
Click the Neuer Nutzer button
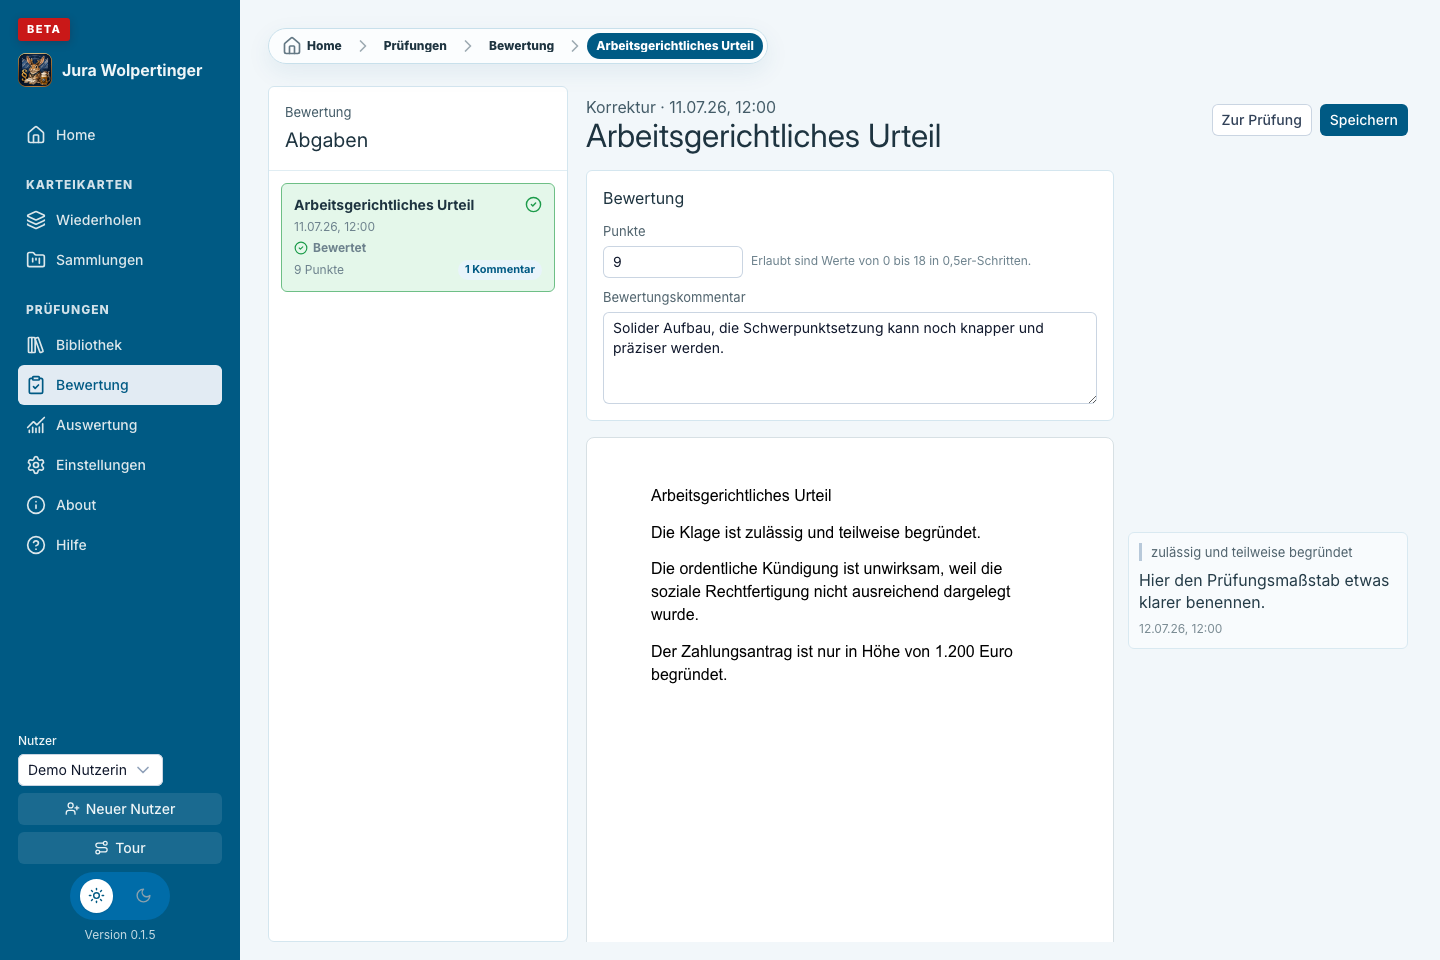click(120, 809)
